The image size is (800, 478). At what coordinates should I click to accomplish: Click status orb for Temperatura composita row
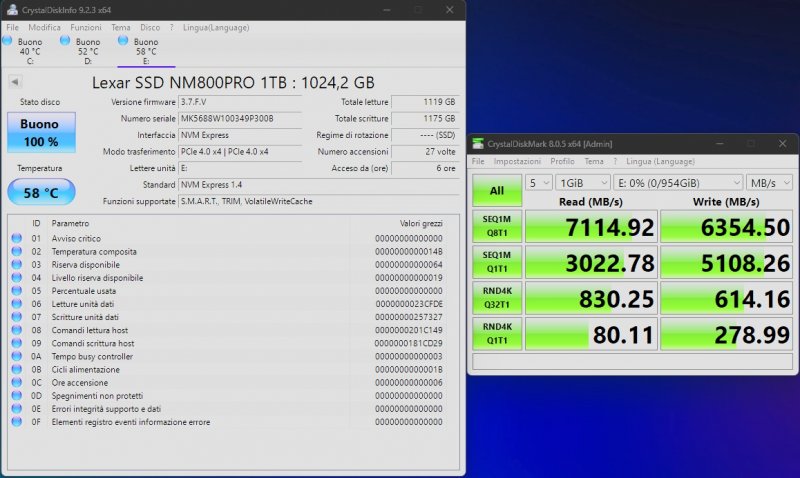[16, 251]
